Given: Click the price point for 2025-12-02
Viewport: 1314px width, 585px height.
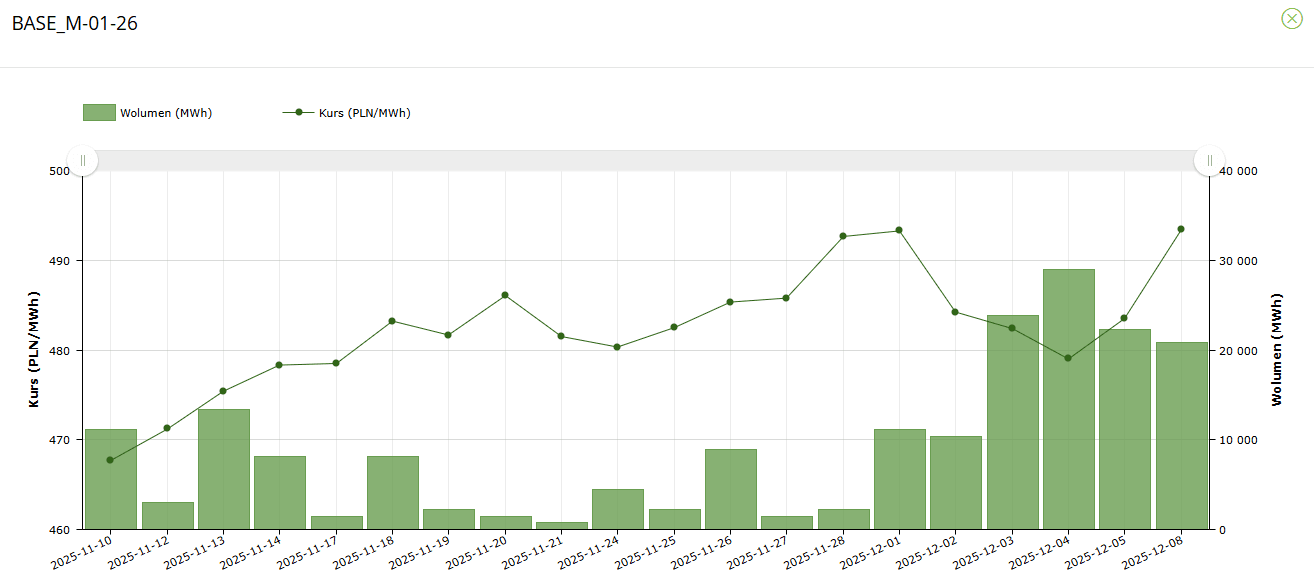Looking at the screenshot, I should click(955, 312).
